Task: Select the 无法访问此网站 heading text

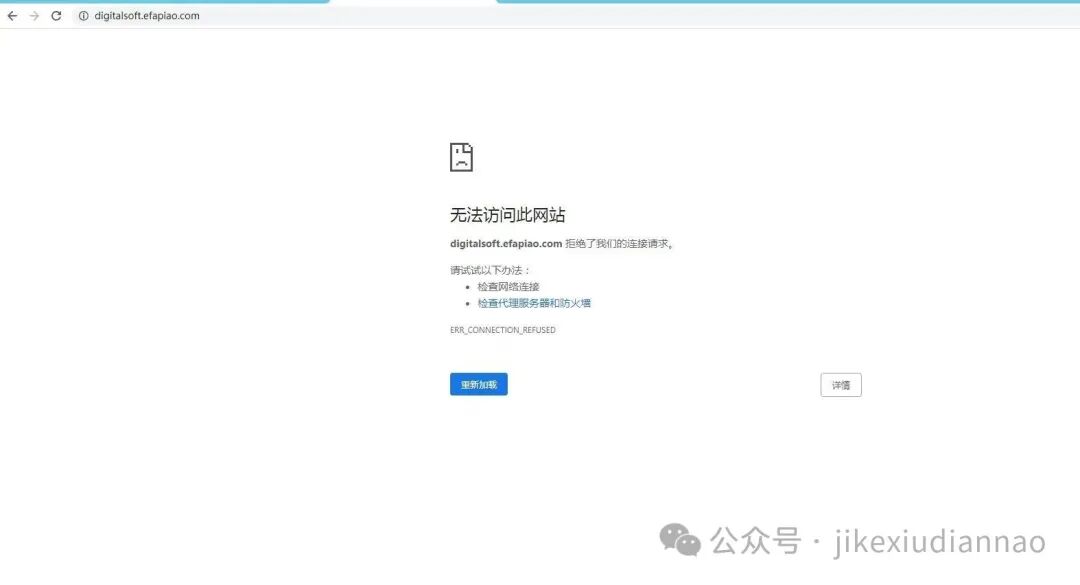Action: point(508,215)
